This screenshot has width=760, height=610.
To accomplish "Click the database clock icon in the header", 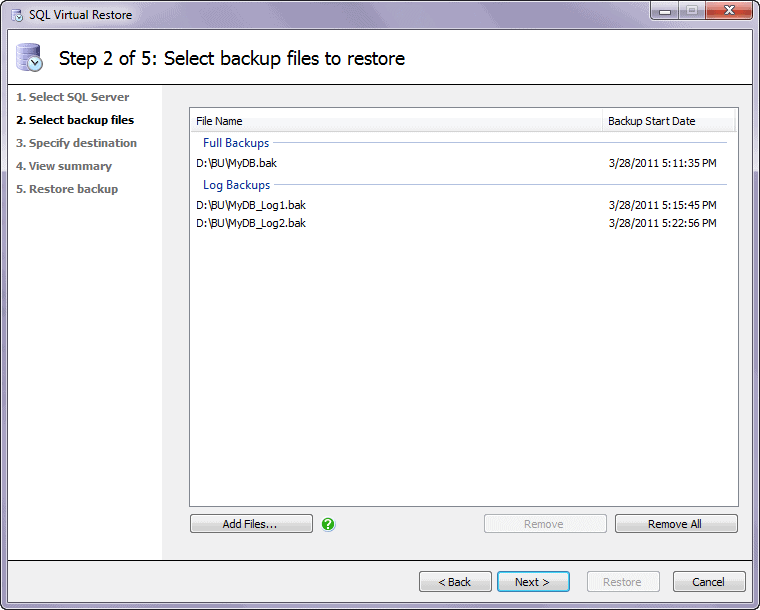I will 29,58.
